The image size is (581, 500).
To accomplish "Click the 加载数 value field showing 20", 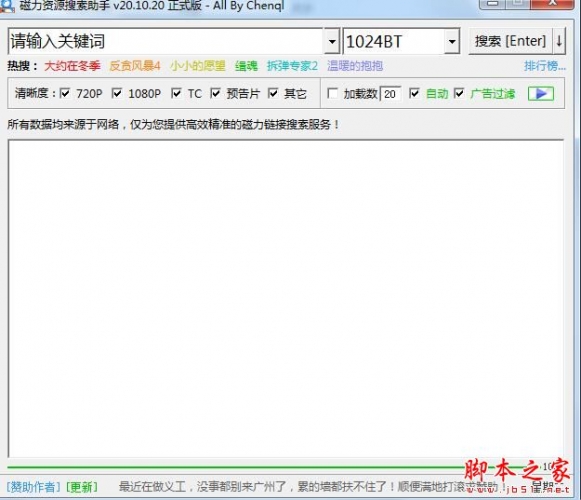I will pyautogui.click(x=391, y=94).
